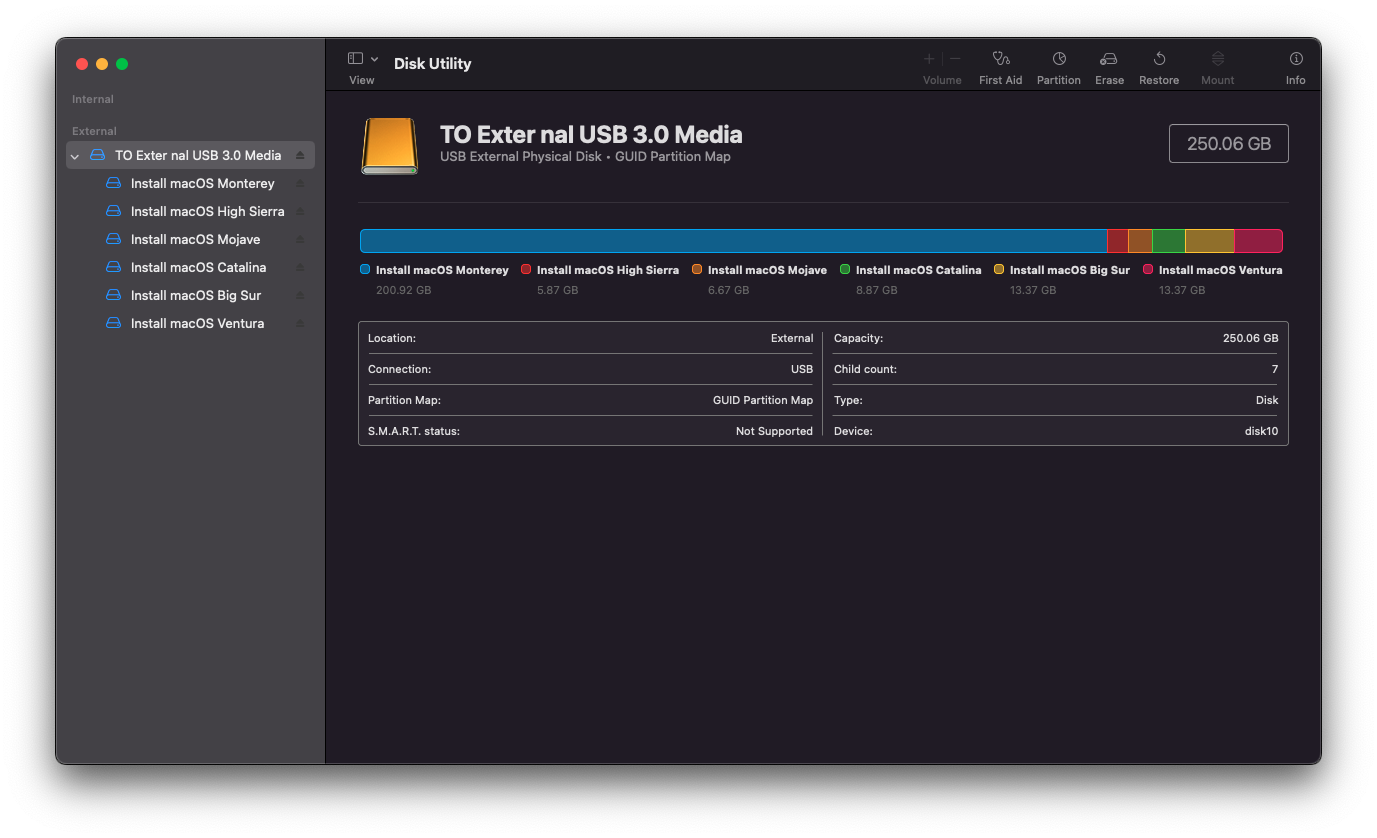Eject the Install macOS Big Sur volume
The width and height of the screenshot is (1377, 838).
[300, 295]
